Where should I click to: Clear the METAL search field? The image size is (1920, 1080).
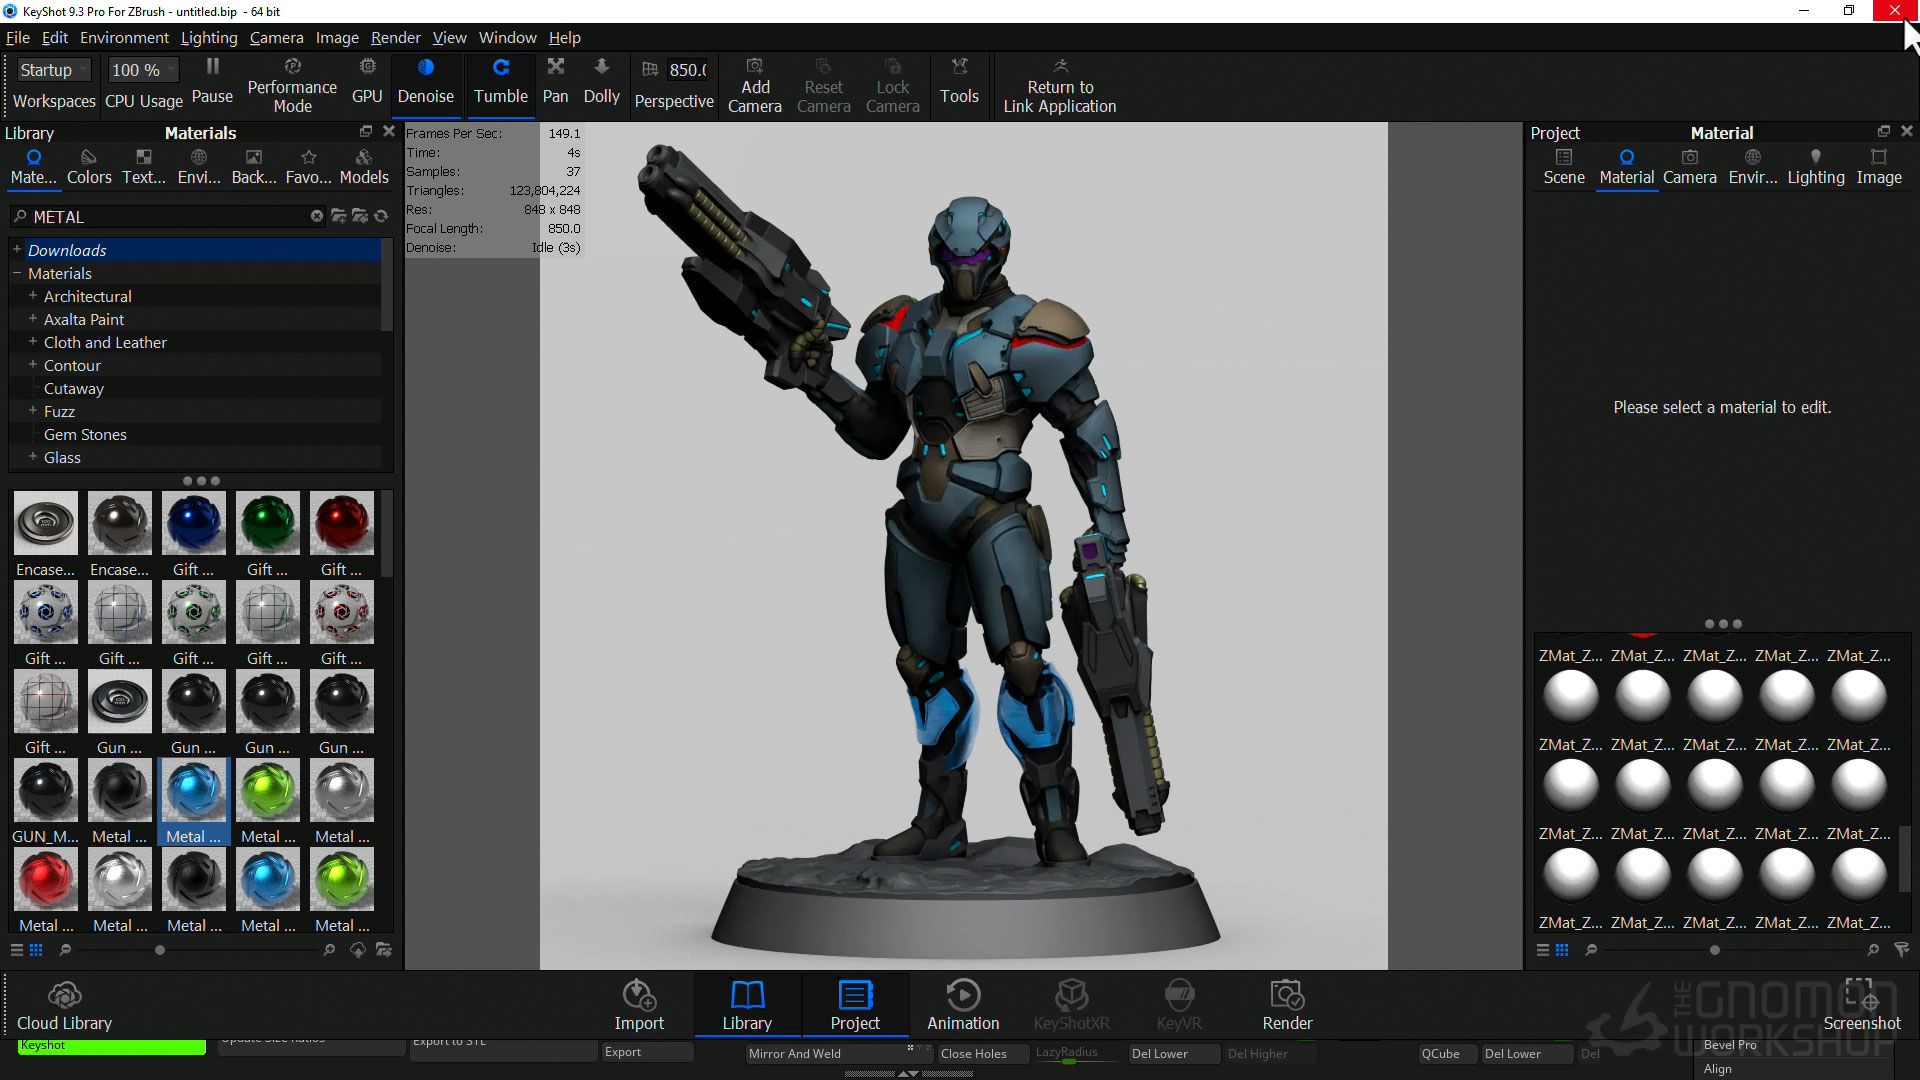point(317,216)
